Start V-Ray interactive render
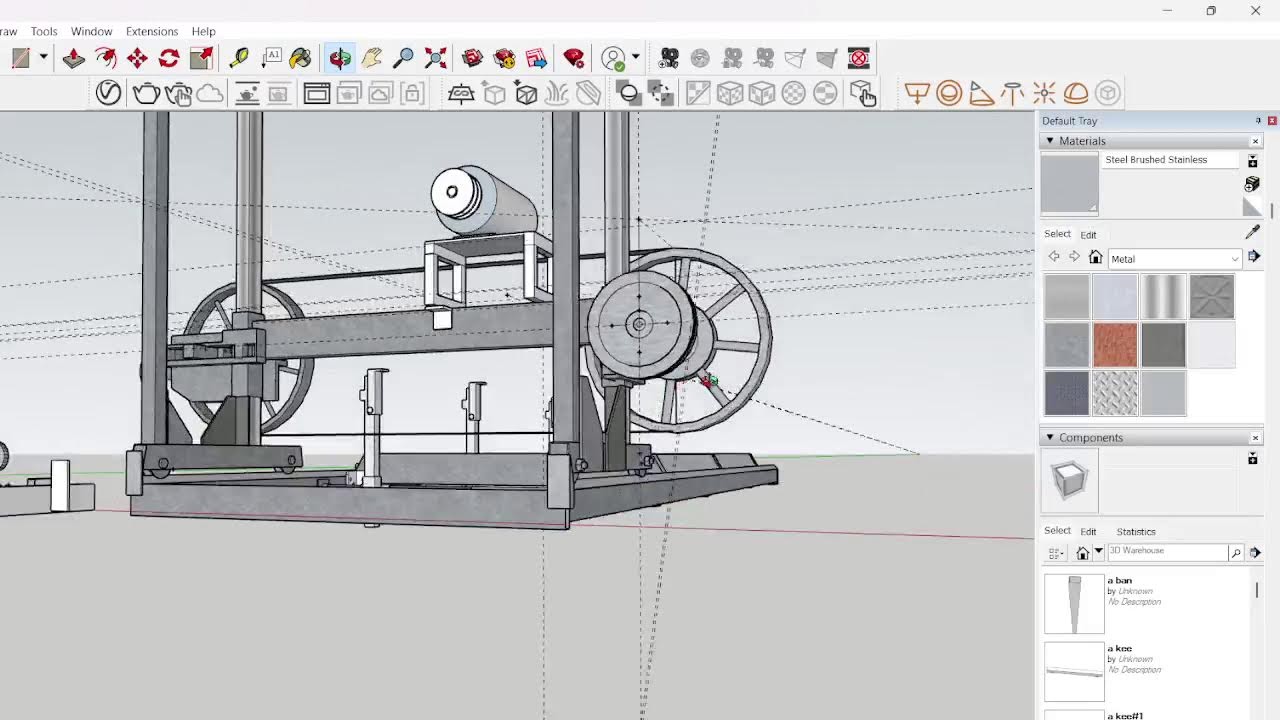 coord(178,93)
